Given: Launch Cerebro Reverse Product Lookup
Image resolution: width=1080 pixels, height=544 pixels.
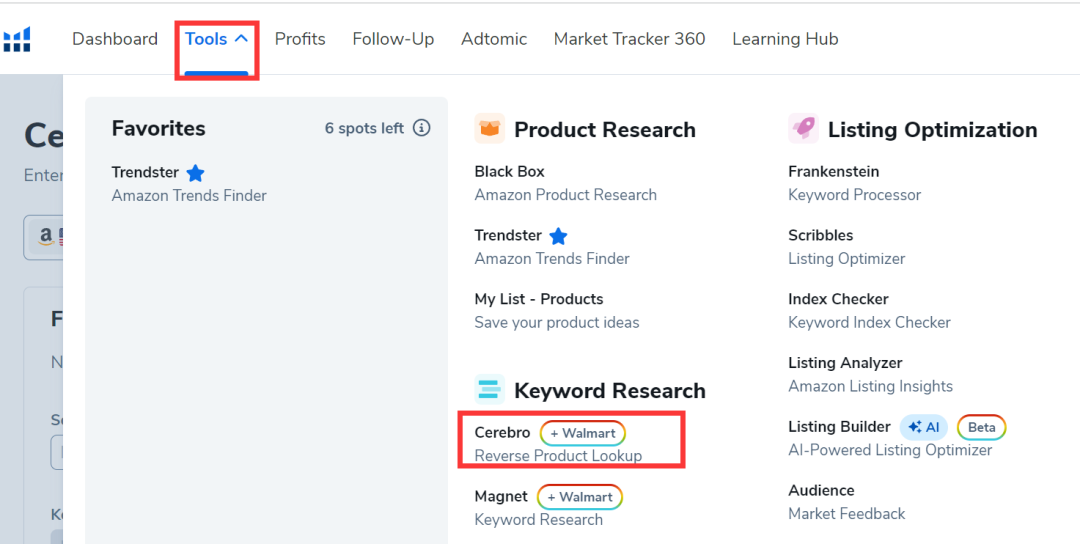Looking at the screenshot, I should pyautogui.click(x=502, y=433).
